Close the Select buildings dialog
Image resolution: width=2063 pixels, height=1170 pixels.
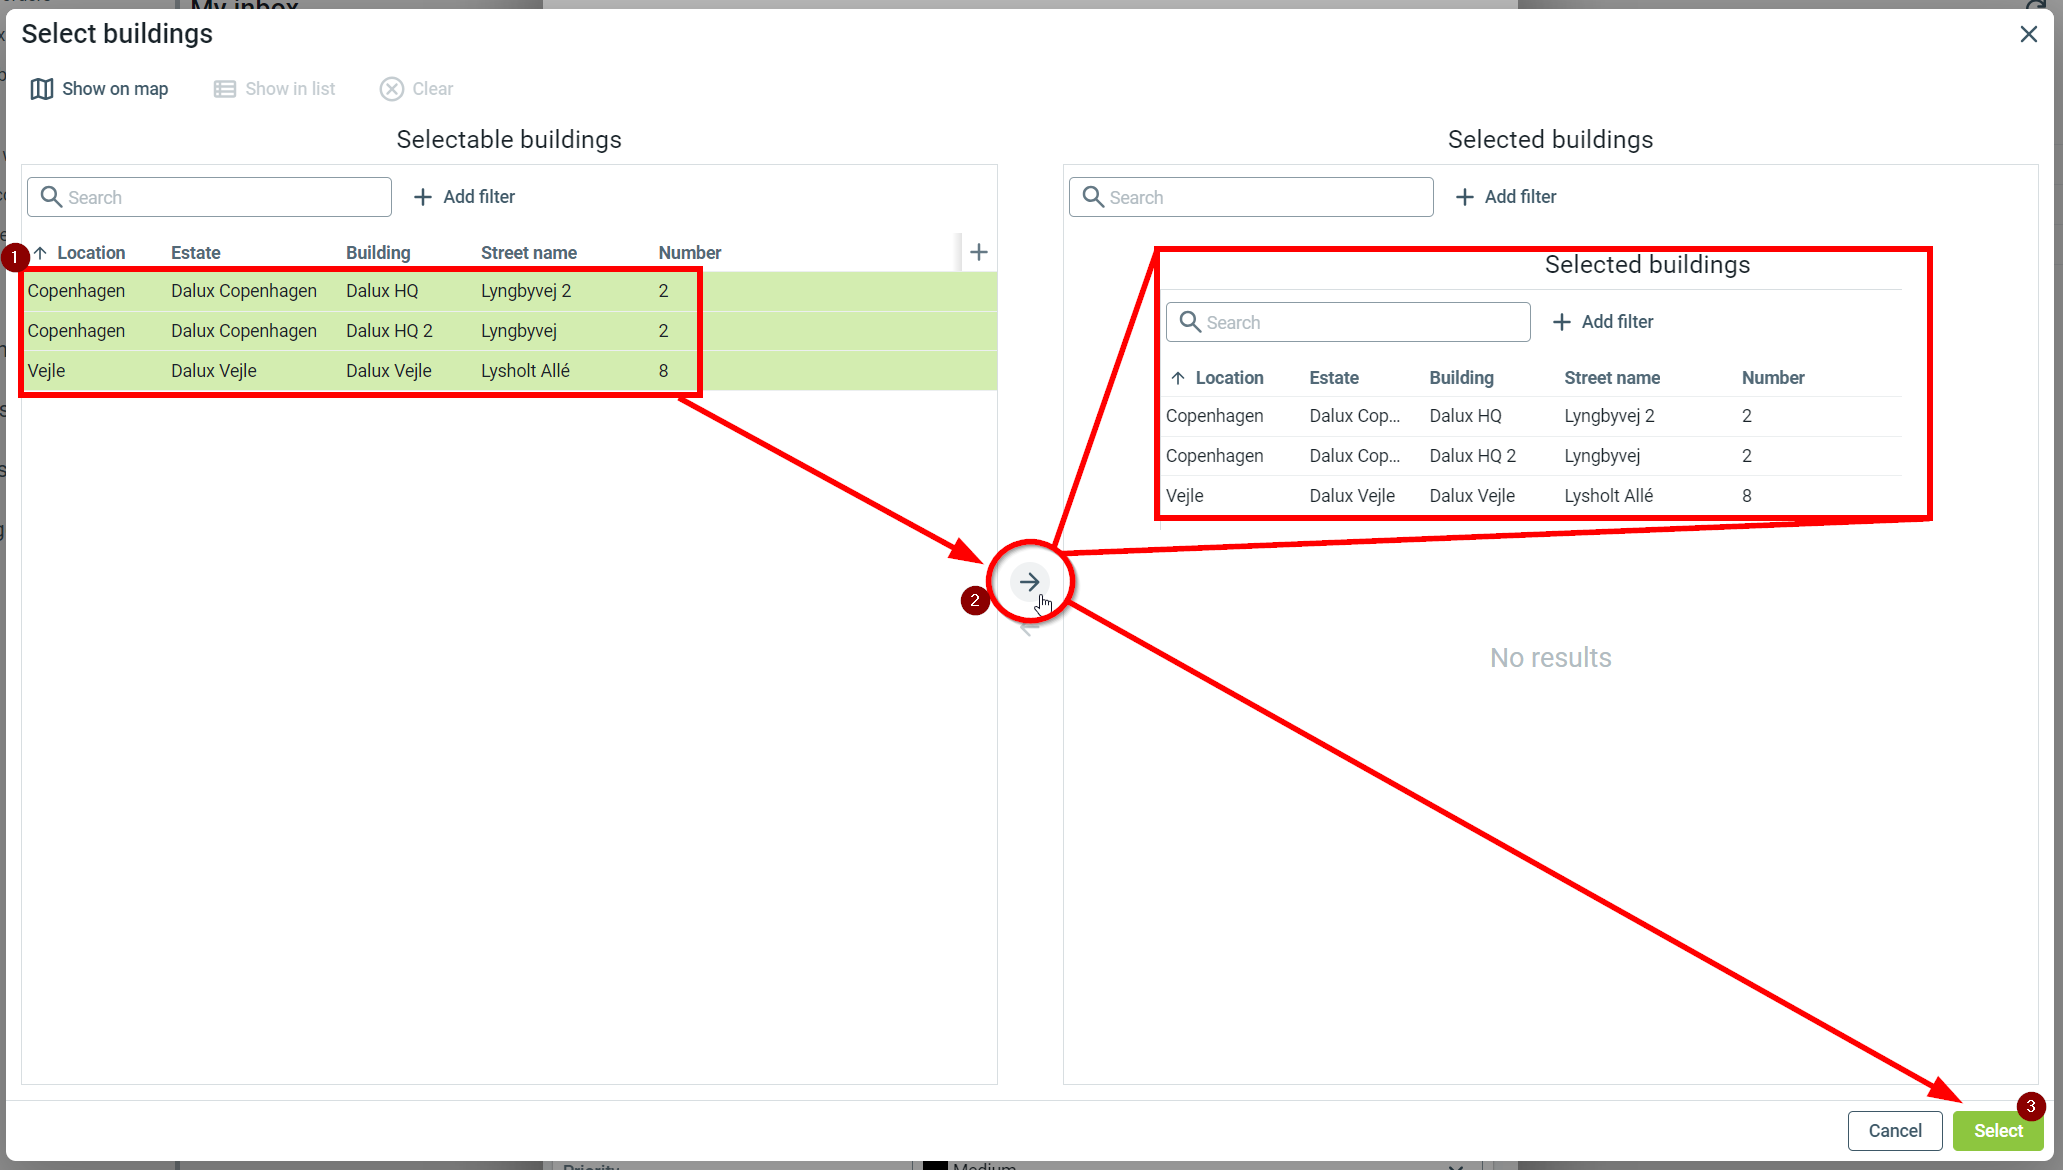coord(2028,34)
